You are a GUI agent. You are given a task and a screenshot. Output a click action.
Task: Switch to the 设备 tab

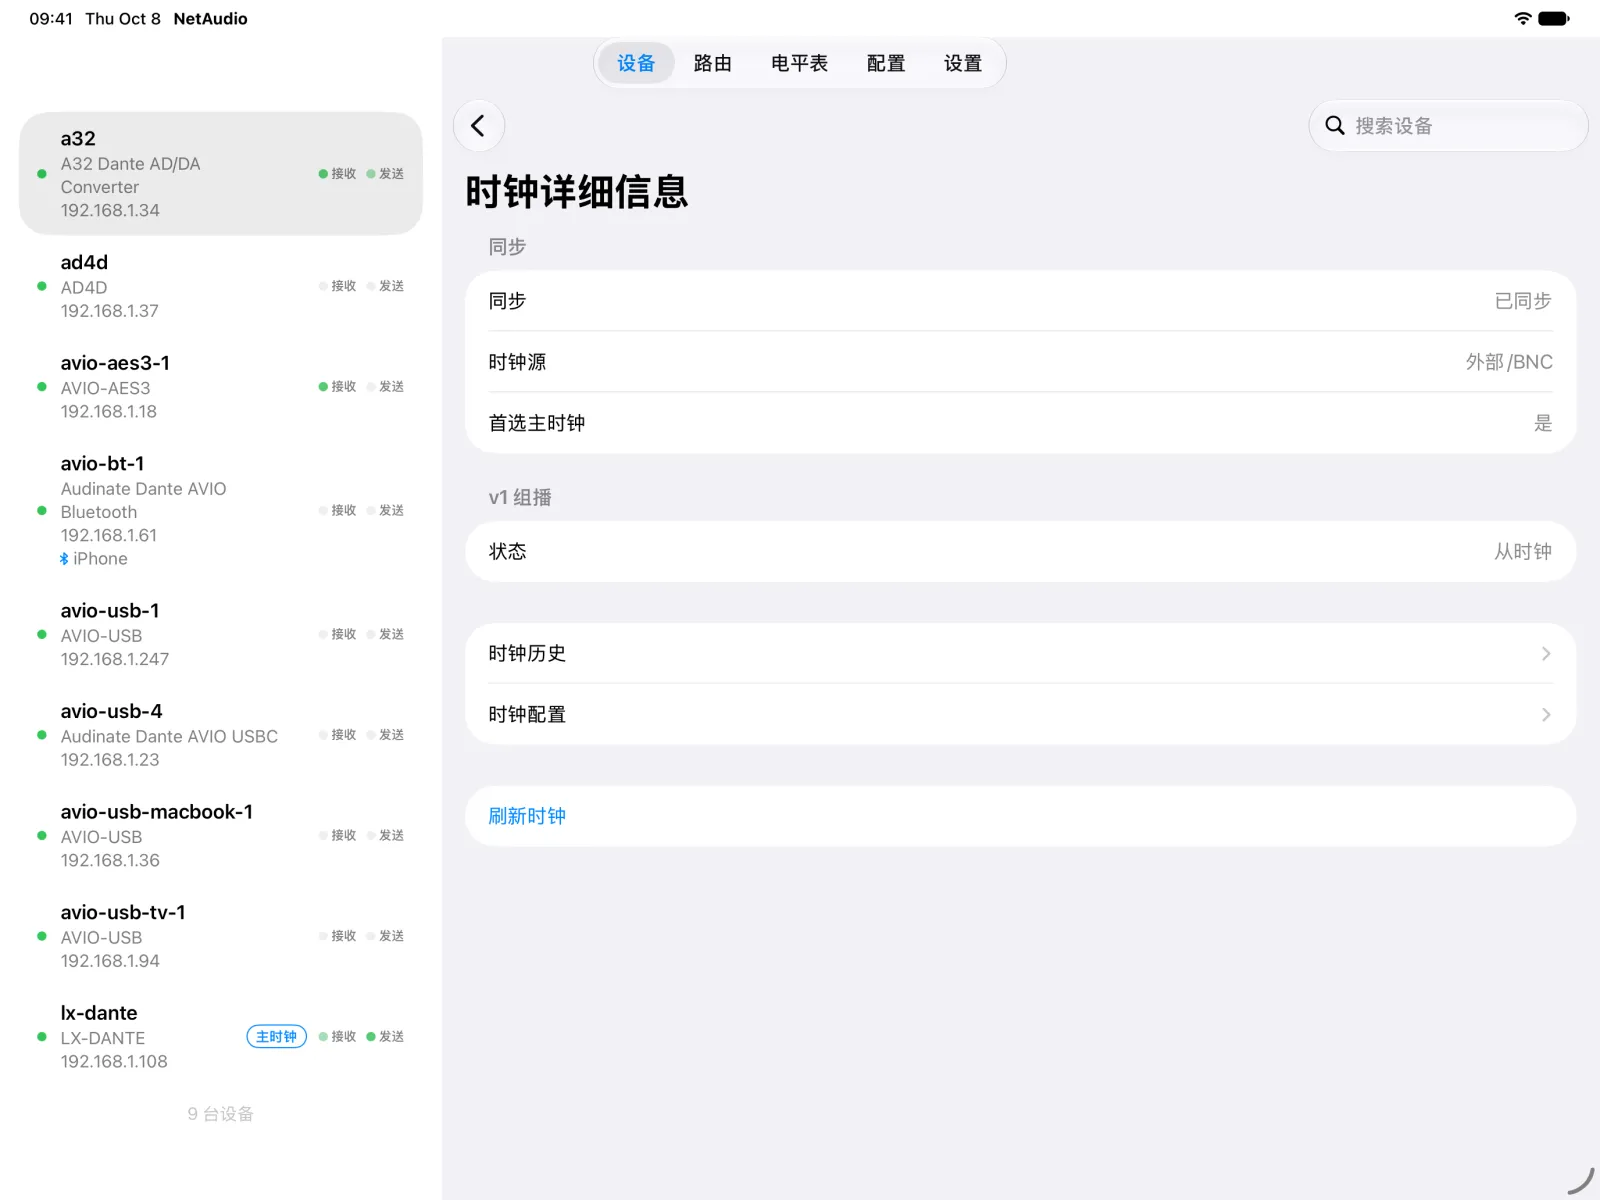pyautogui.click(x=636, y=64)
